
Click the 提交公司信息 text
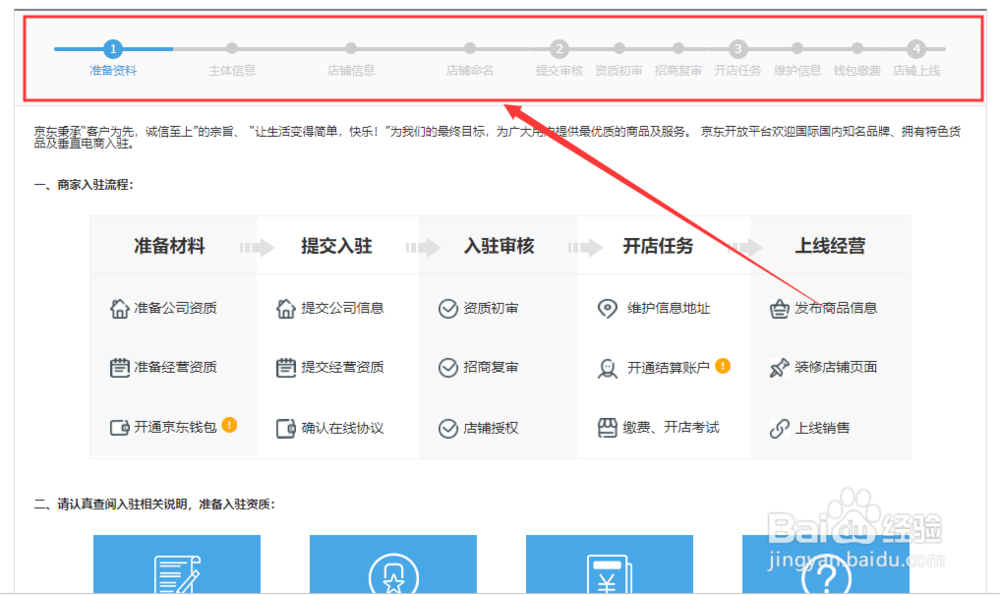coord(342,309)
